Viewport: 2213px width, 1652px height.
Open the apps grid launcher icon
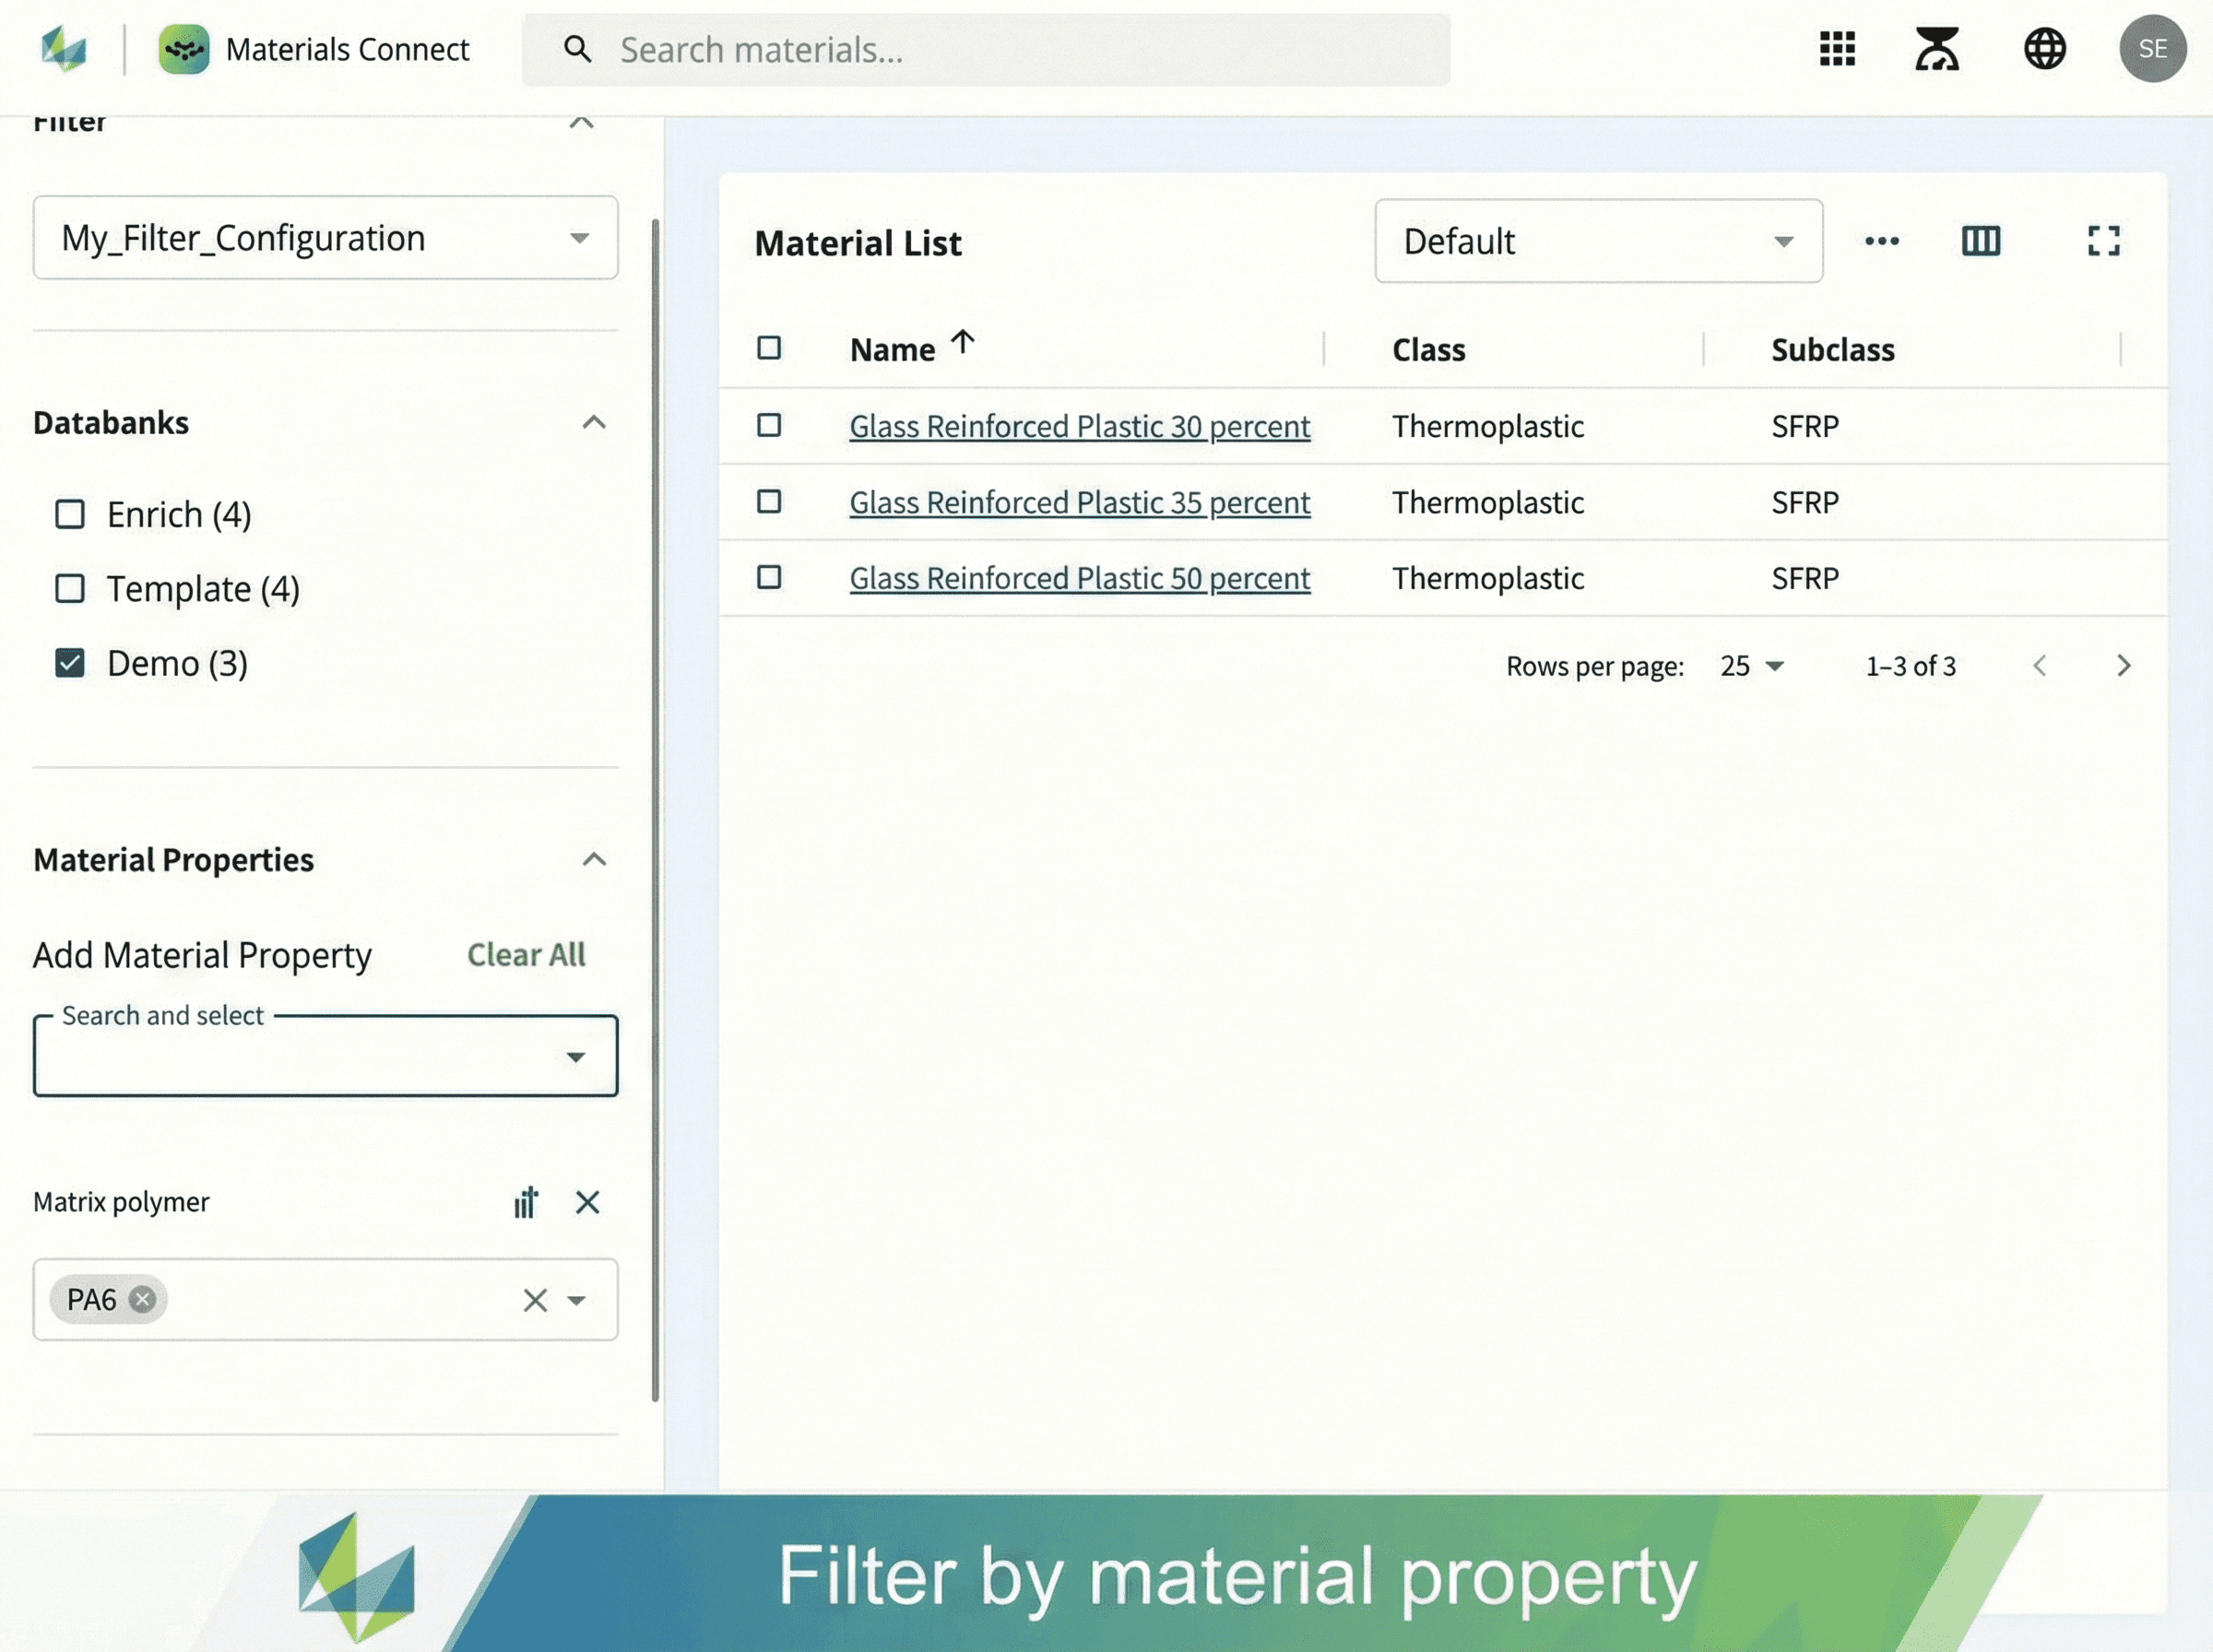pos(1837,48)
